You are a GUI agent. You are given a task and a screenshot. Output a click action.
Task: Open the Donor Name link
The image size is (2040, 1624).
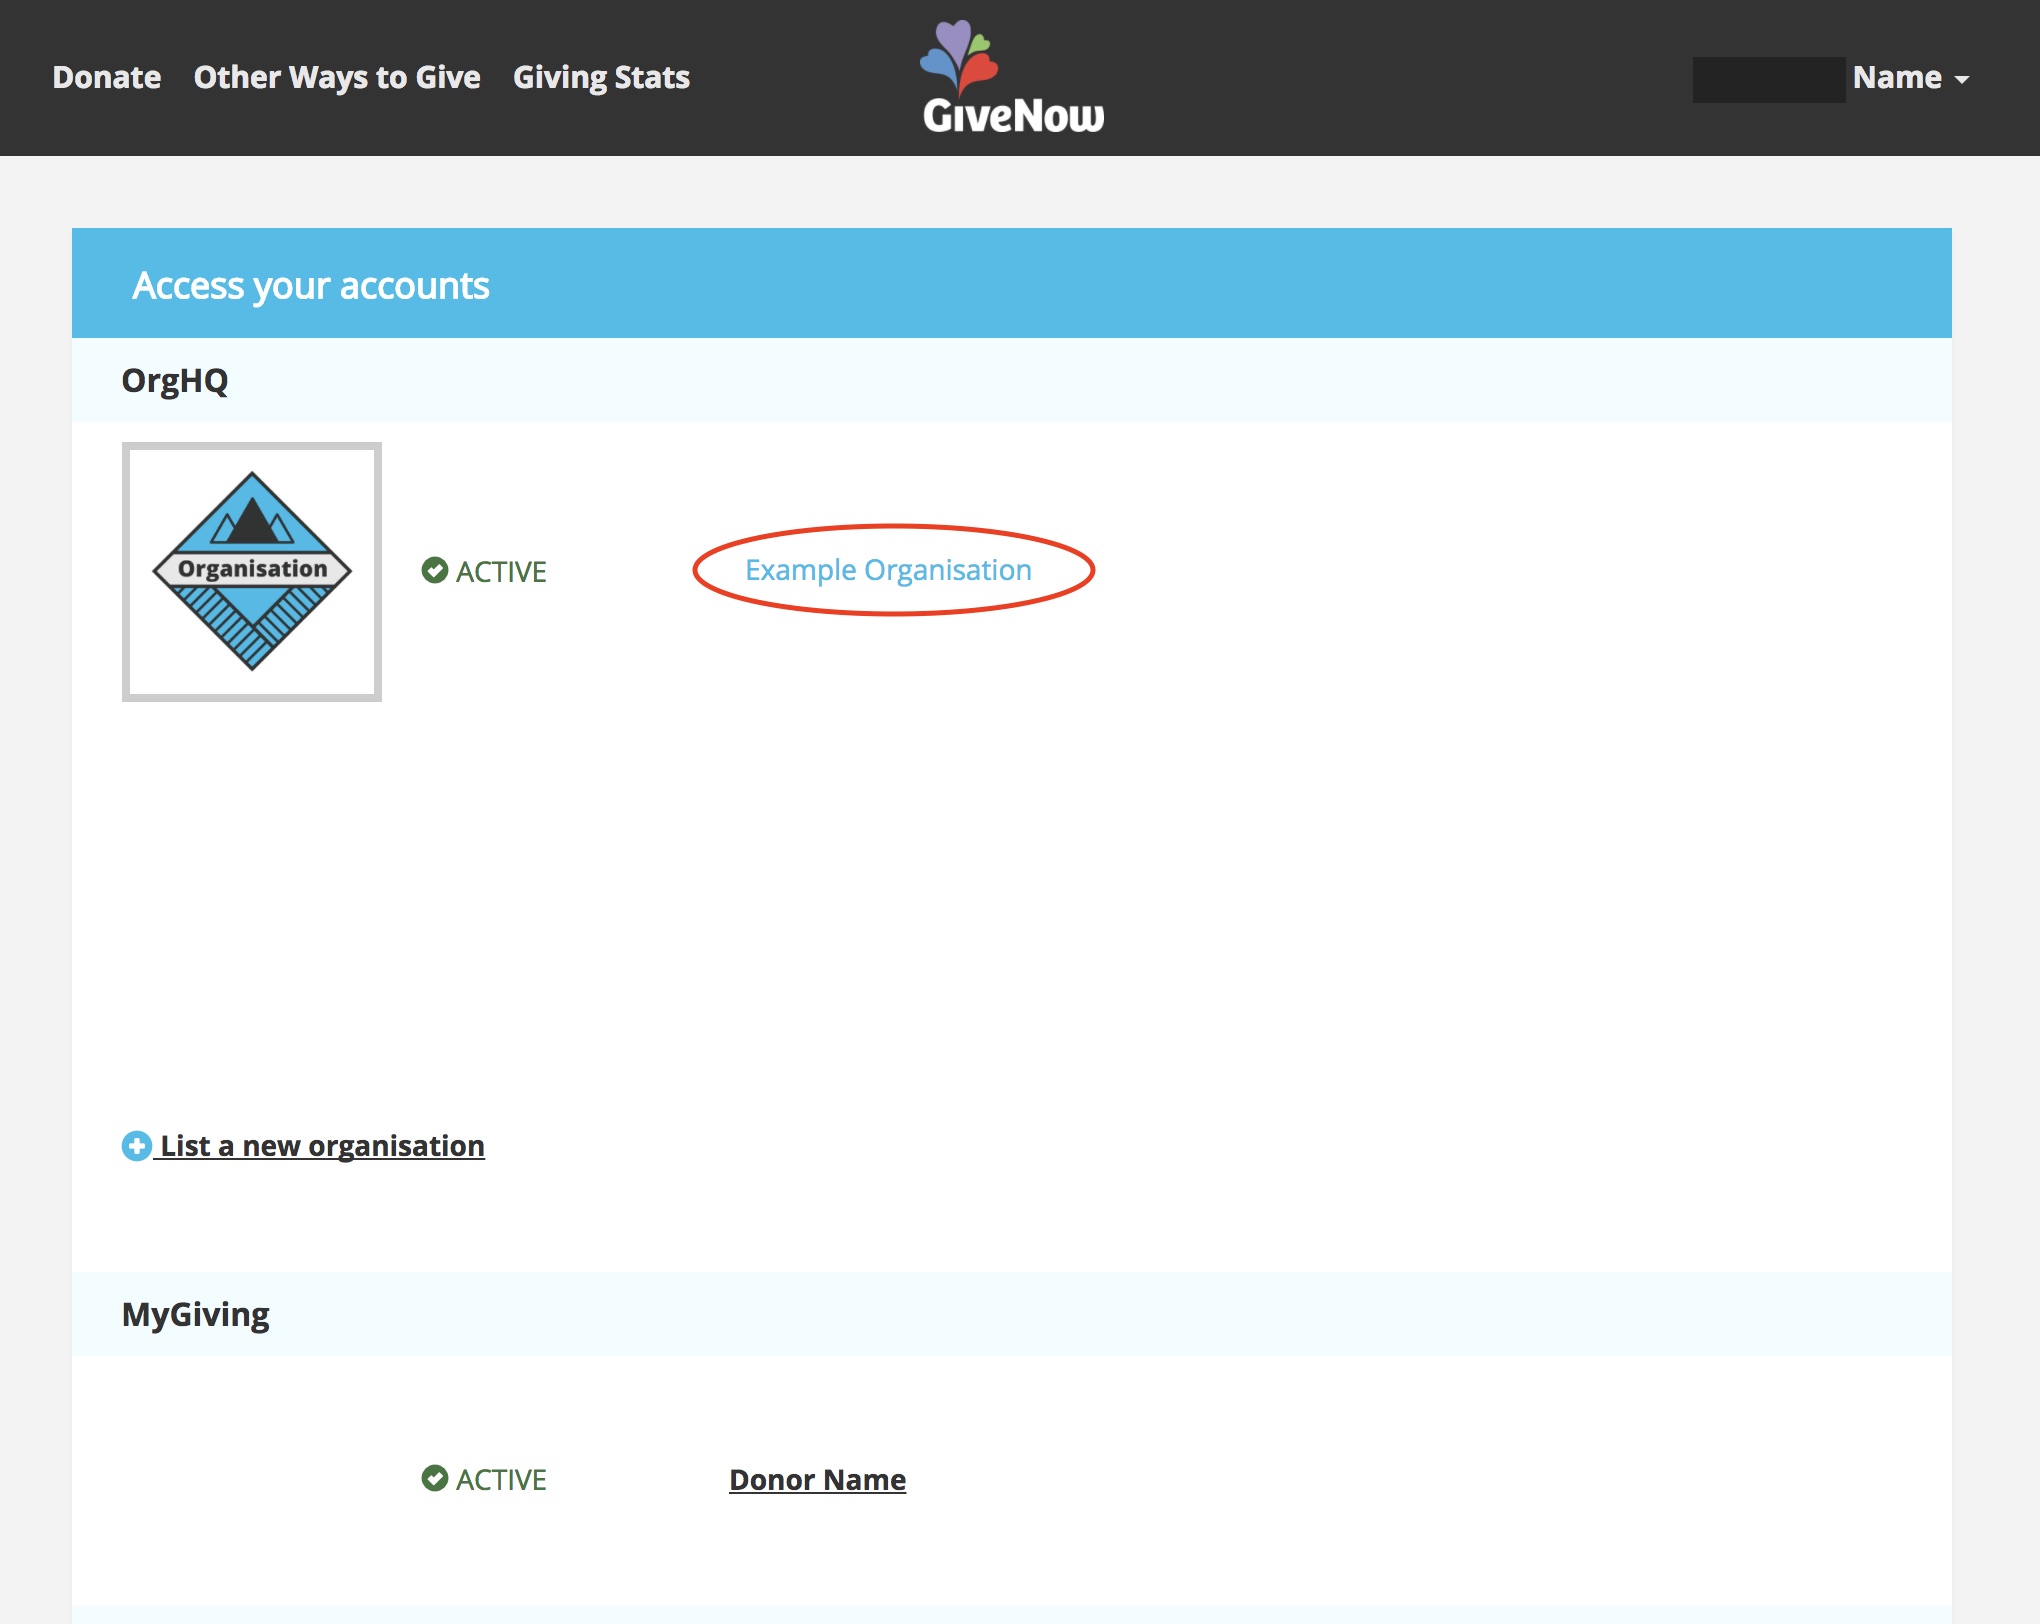coord(817,1479)
